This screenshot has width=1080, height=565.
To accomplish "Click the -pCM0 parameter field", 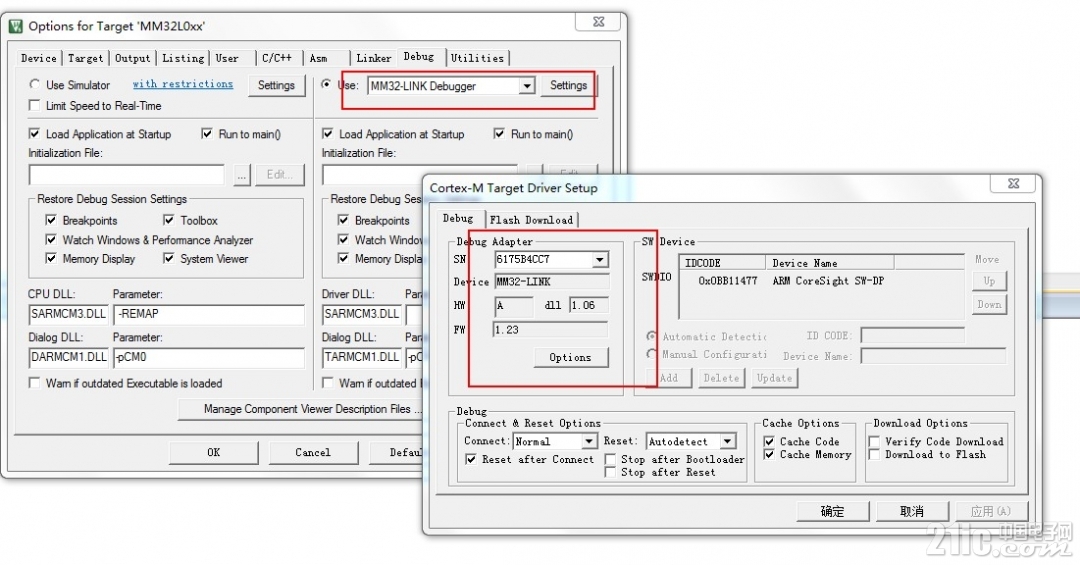I will coord(209,358).
